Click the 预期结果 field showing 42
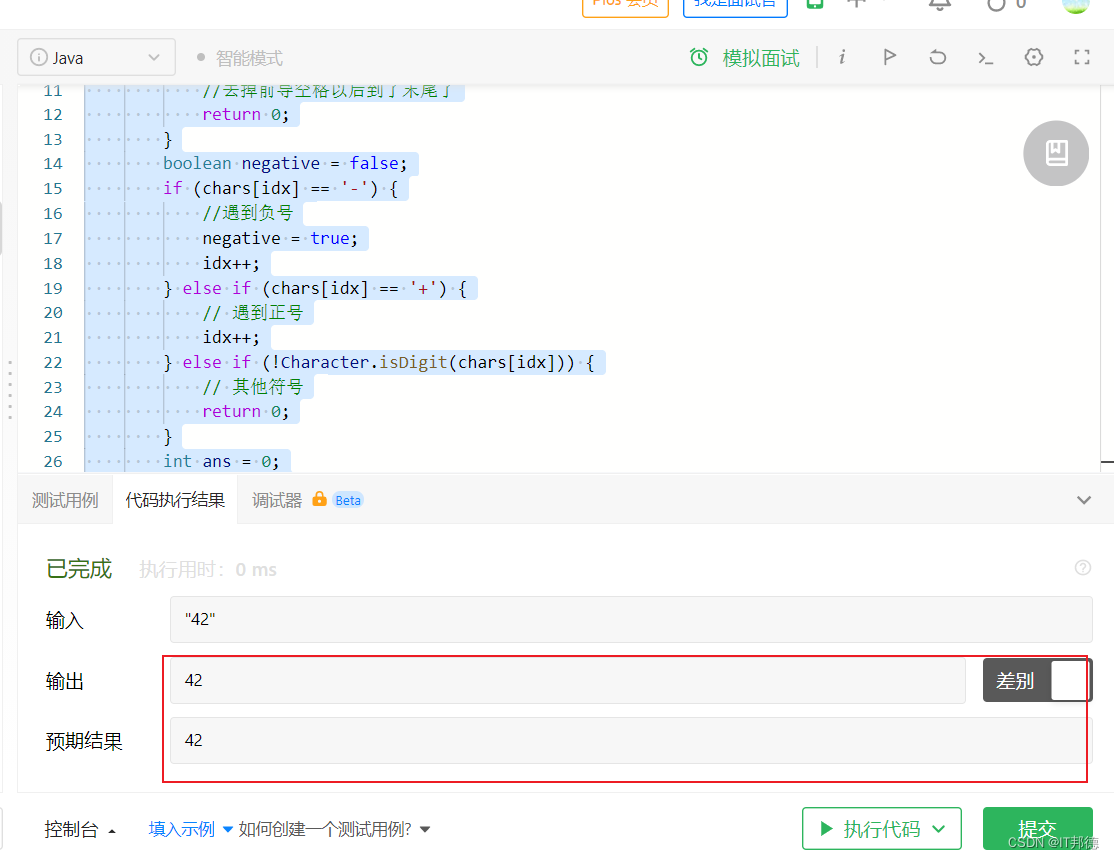1114x859 pixels. (631, 740)
